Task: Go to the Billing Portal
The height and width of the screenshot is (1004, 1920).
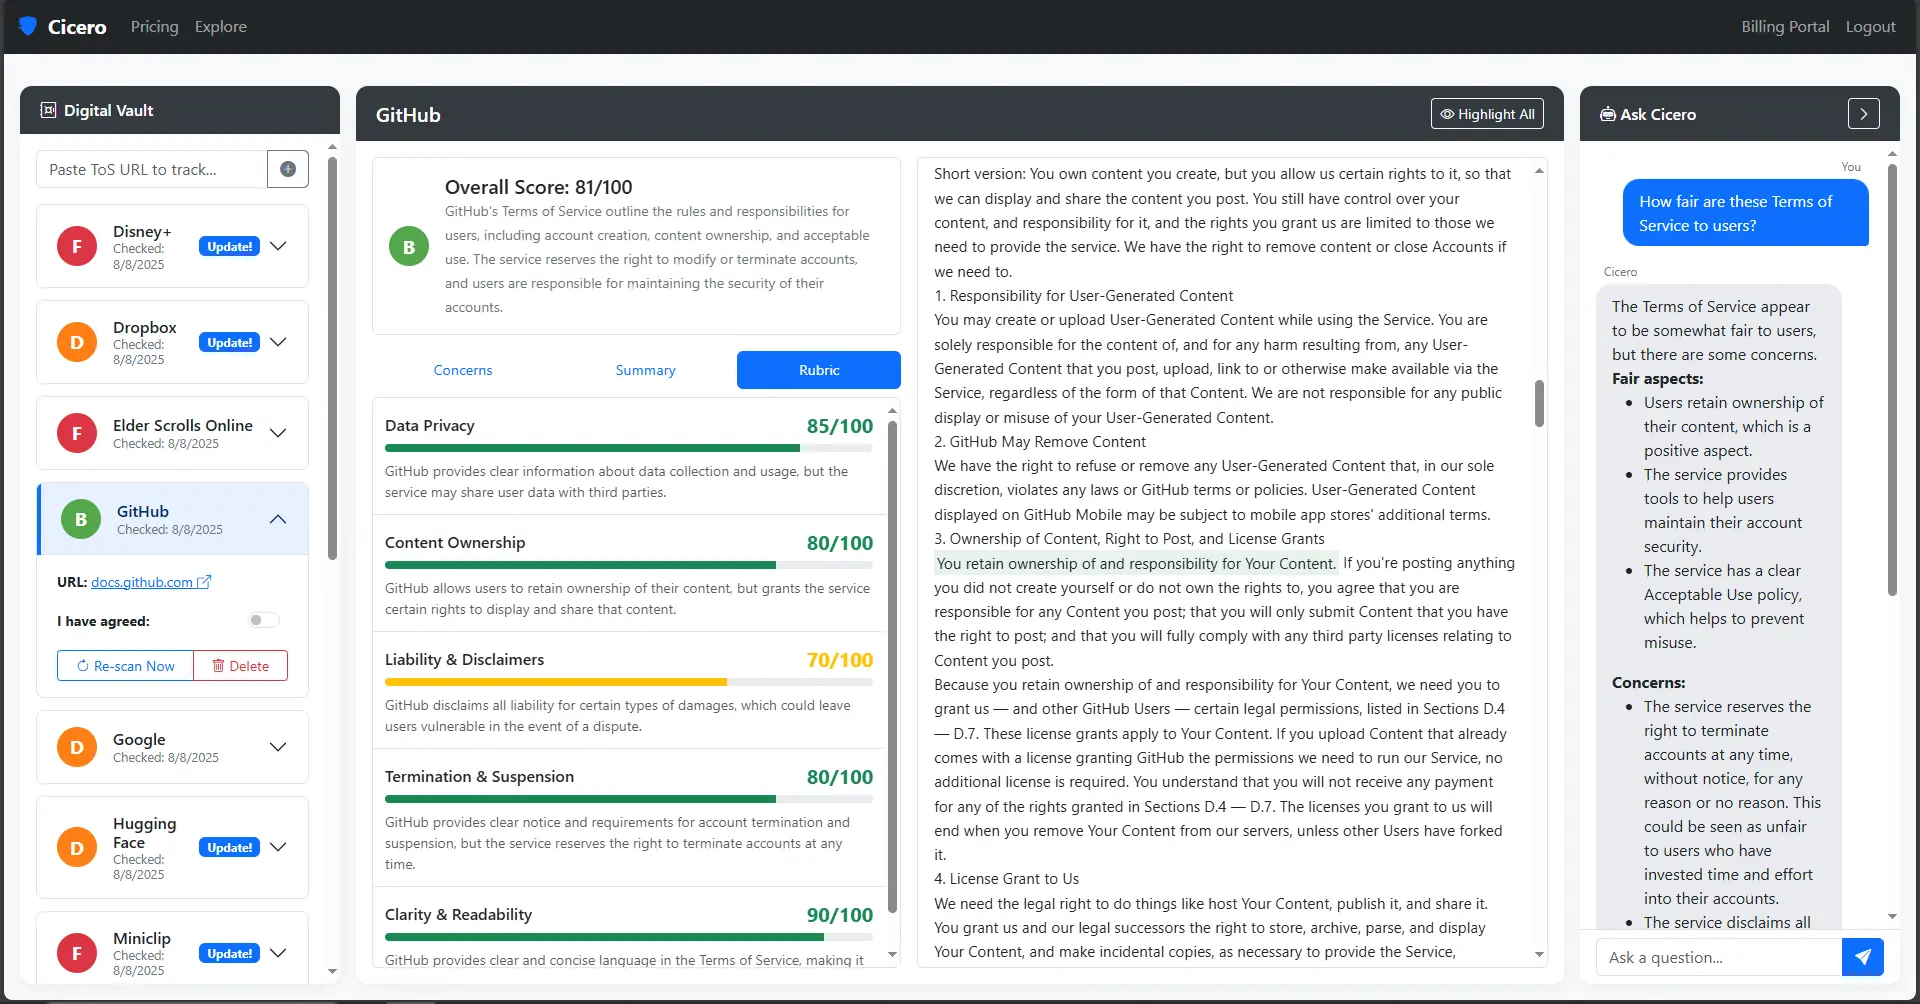Action: (1785, 27)
